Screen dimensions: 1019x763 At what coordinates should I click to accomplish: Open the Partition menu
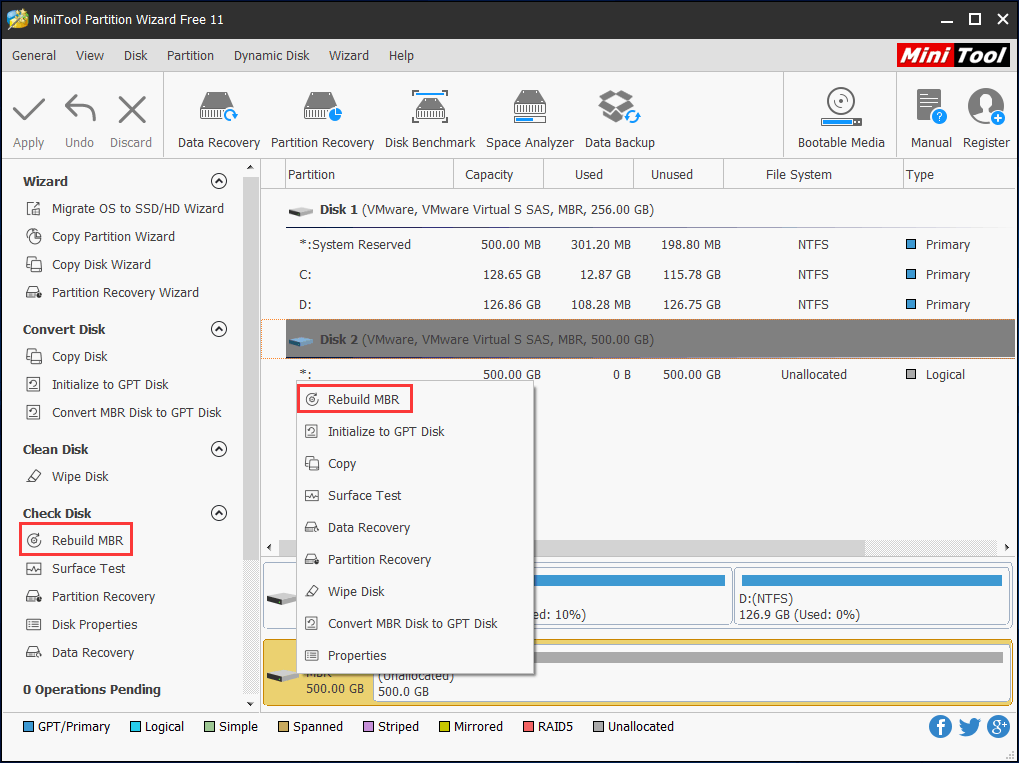190,56
